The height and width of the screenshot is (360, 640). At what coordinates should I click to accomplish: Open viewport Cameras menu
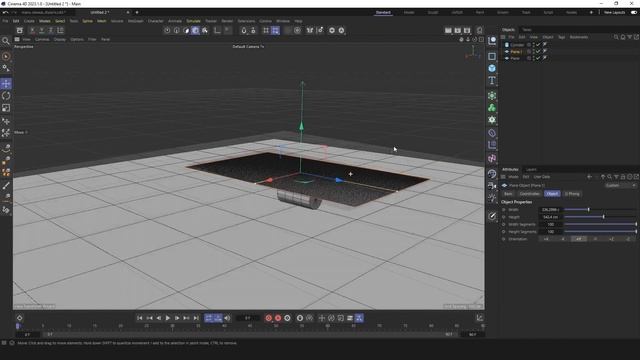pyautogui.click(x=42, y=40)
